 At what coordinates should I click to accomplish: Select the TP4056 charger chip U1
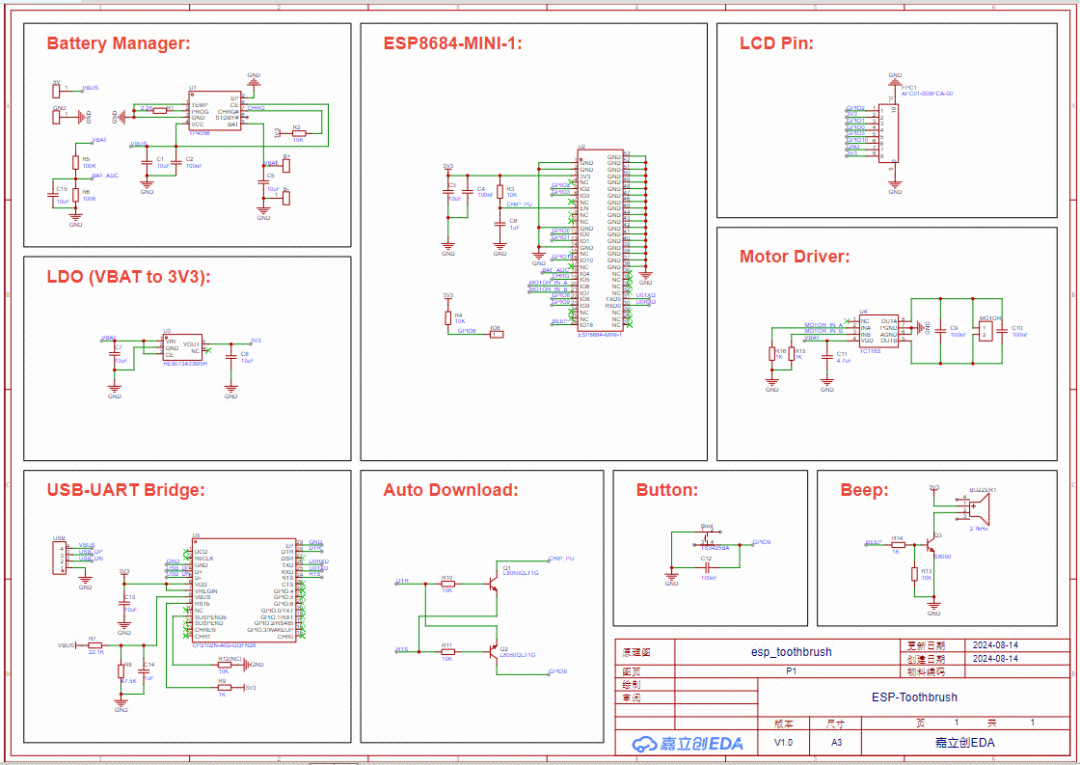click(x=214, y=111)
